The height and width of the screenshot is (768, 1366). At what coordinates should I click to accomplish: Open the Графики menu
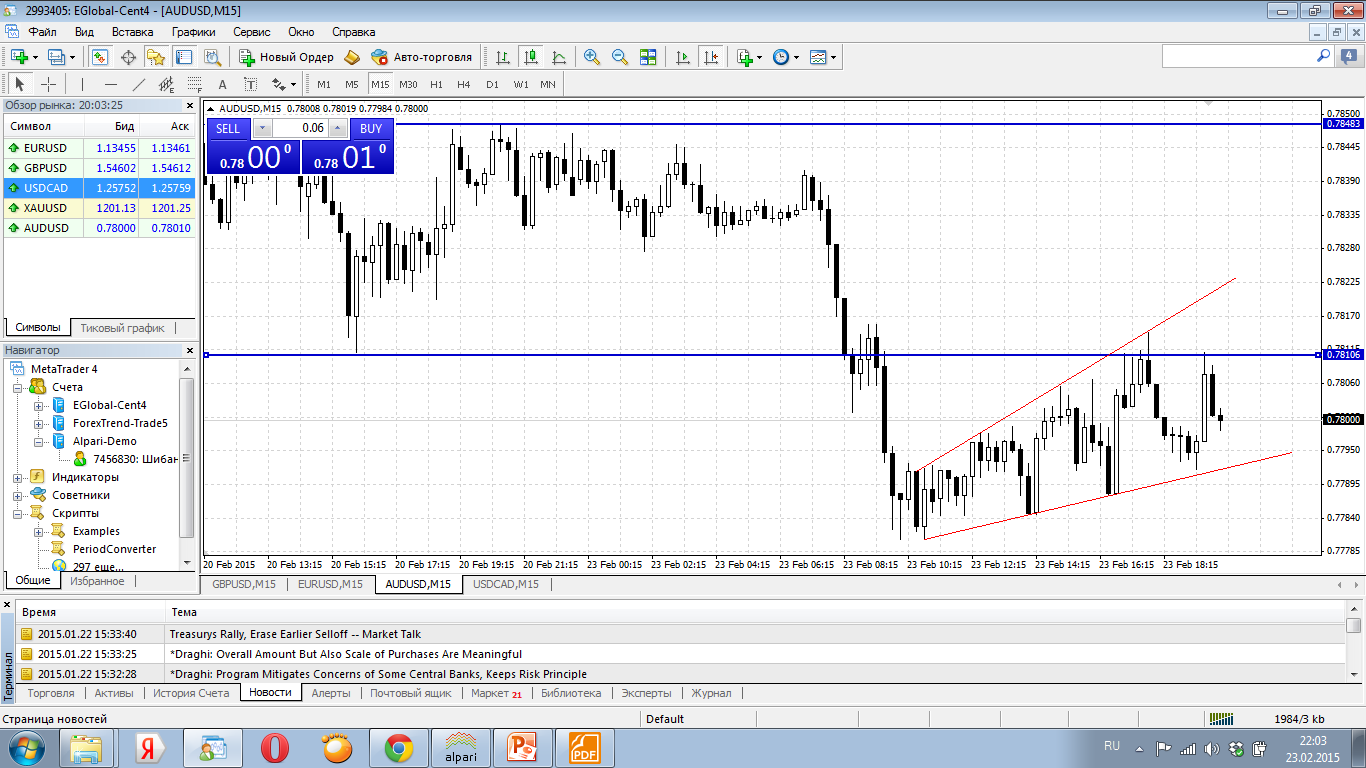(193, 32)
